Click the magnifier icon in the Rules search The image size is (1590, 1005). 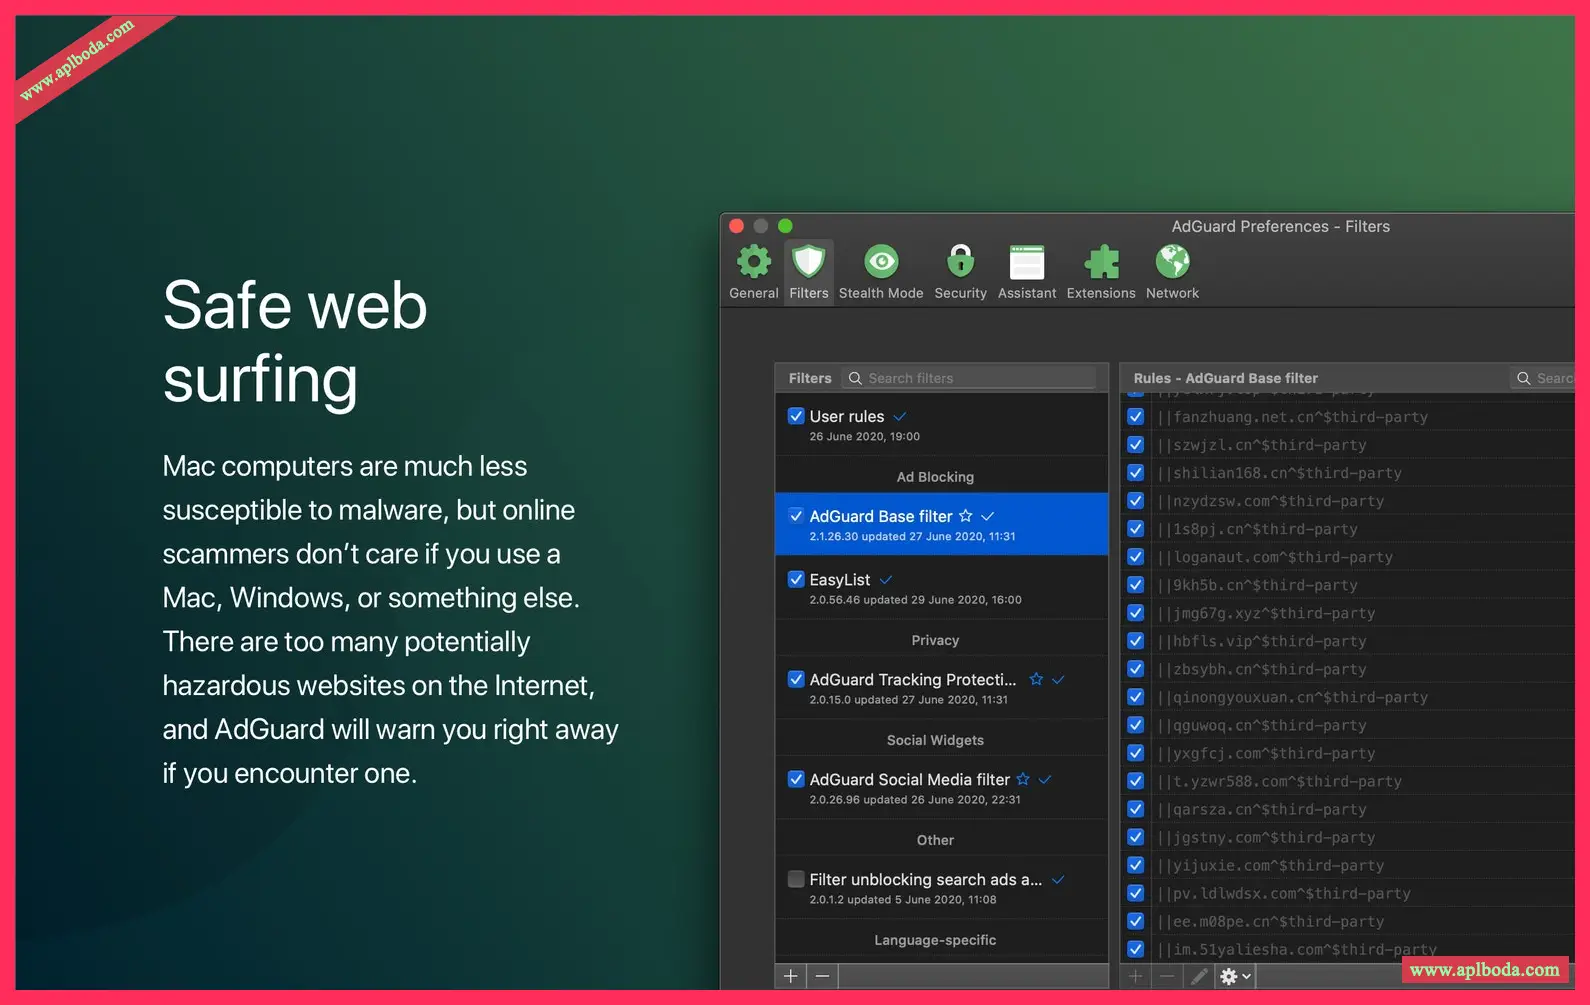pos(1524,378)
